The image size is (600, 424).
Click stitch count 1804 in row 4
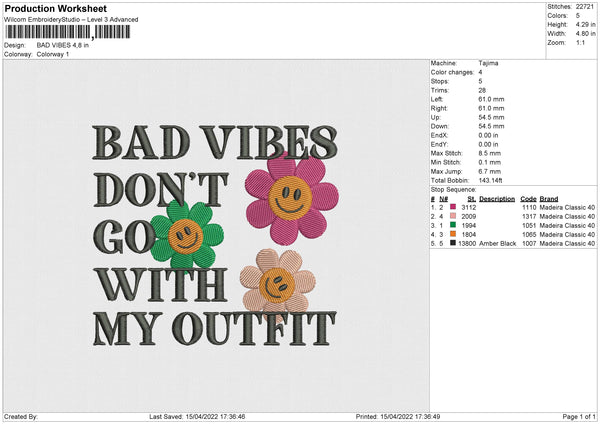click(x=469, y=235)
